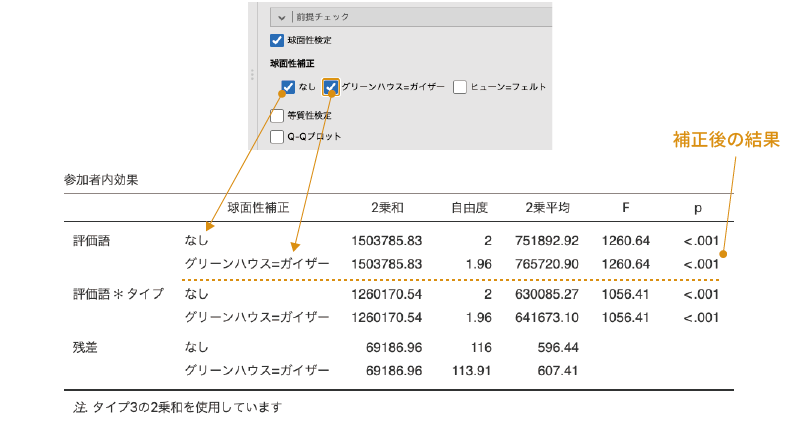Image resolution: width=800 pixels, height=423 pixels.
Task: Click the panel resize grip dots
Action: click(x=251, y=75)
